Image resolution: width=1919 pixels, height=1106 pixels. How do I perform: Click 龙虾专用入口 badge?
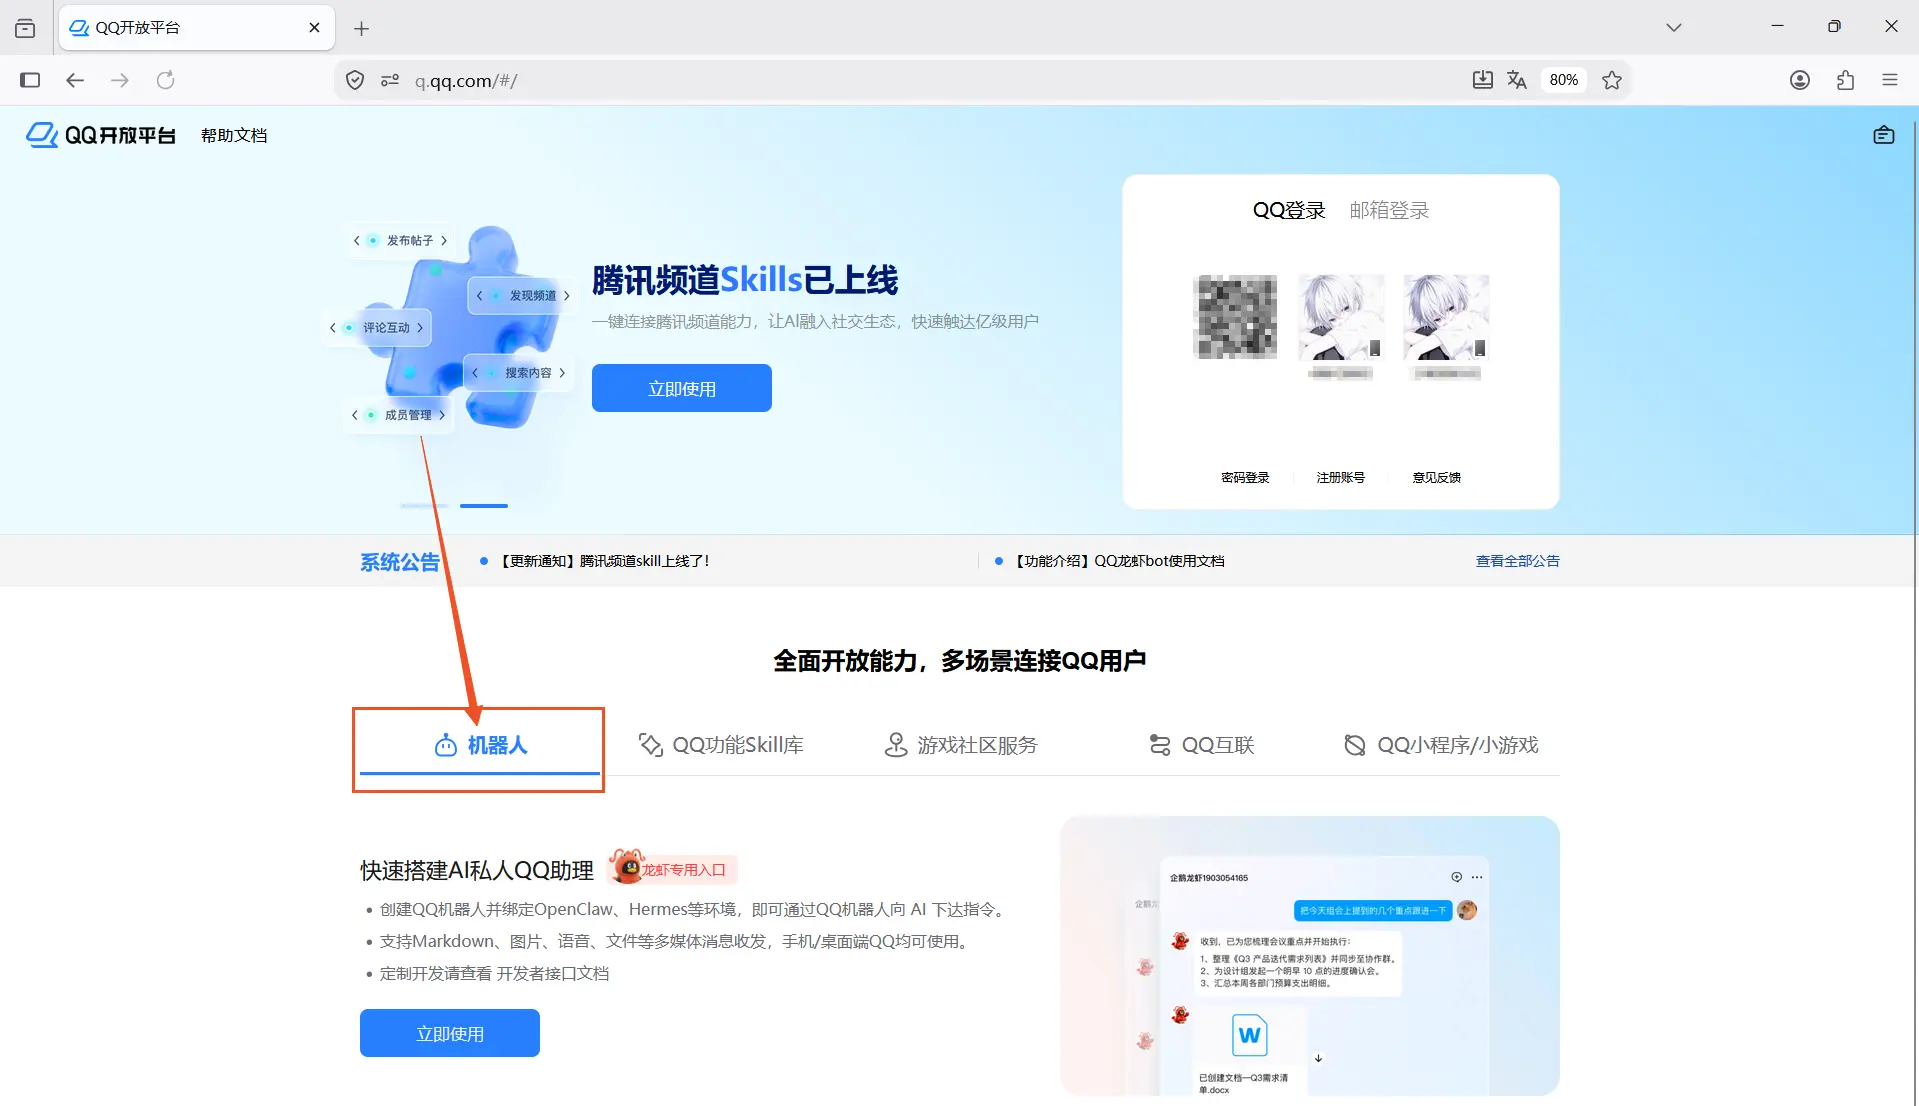(x=672, y=868)
